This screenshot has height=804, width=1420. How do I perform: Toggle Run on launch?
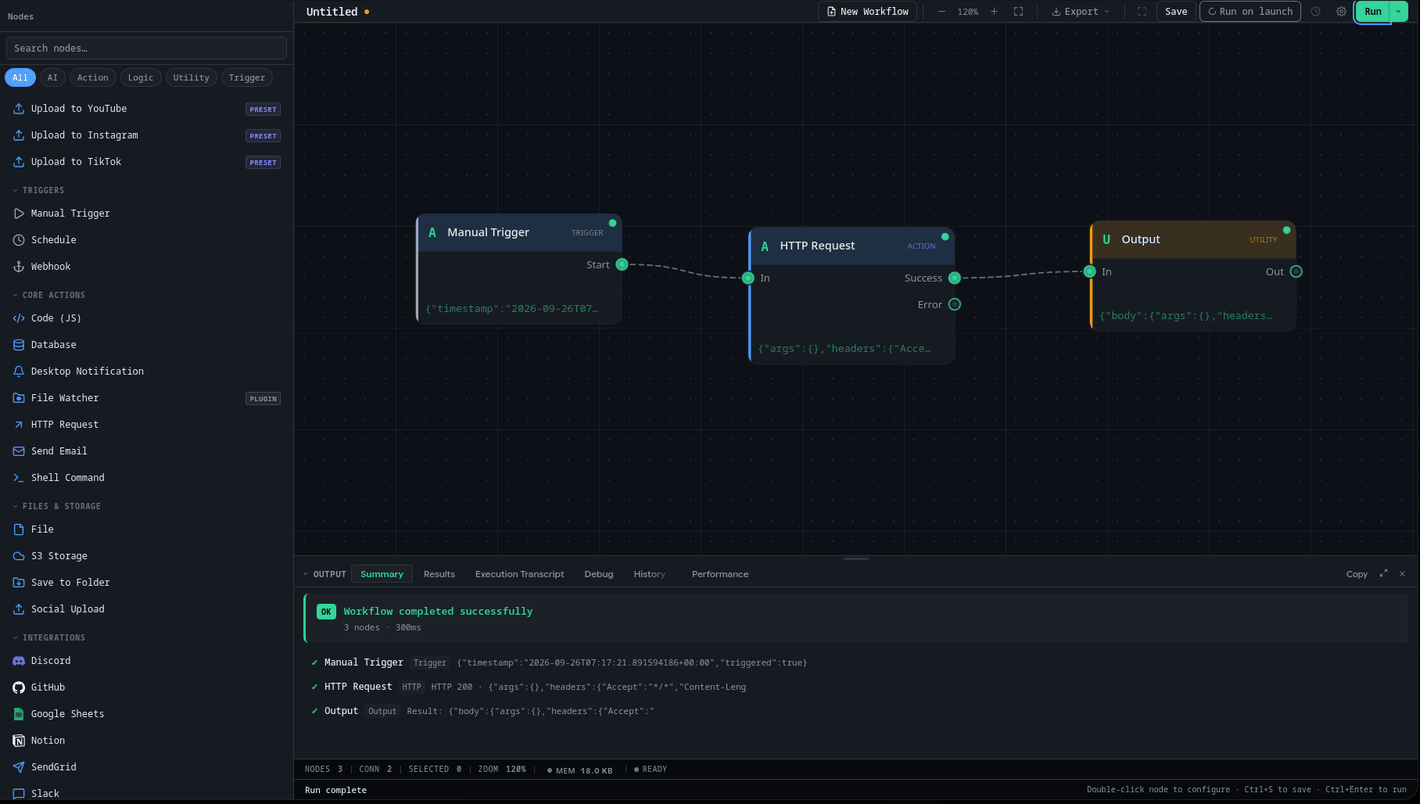1250,12
